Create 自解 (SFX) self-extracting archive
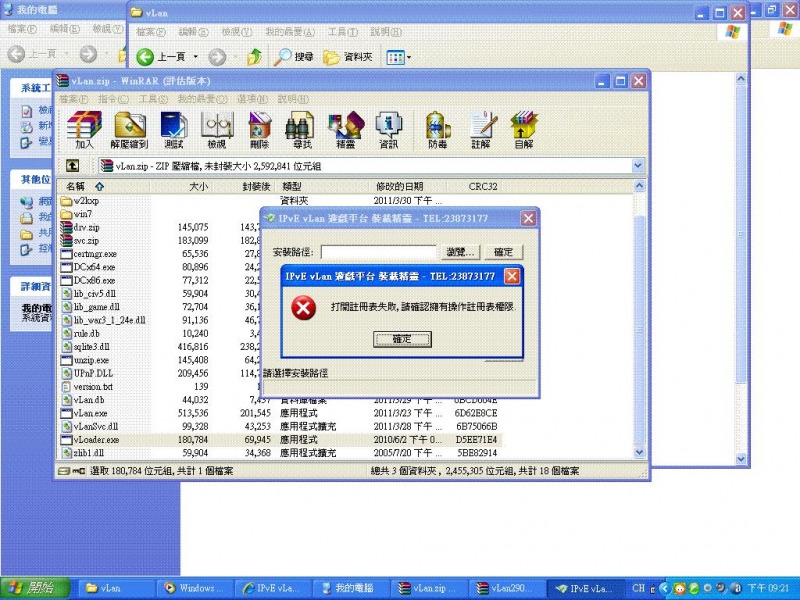Image resolution: width=800 pixels, height=600 pixels. [x=524, y=130]
